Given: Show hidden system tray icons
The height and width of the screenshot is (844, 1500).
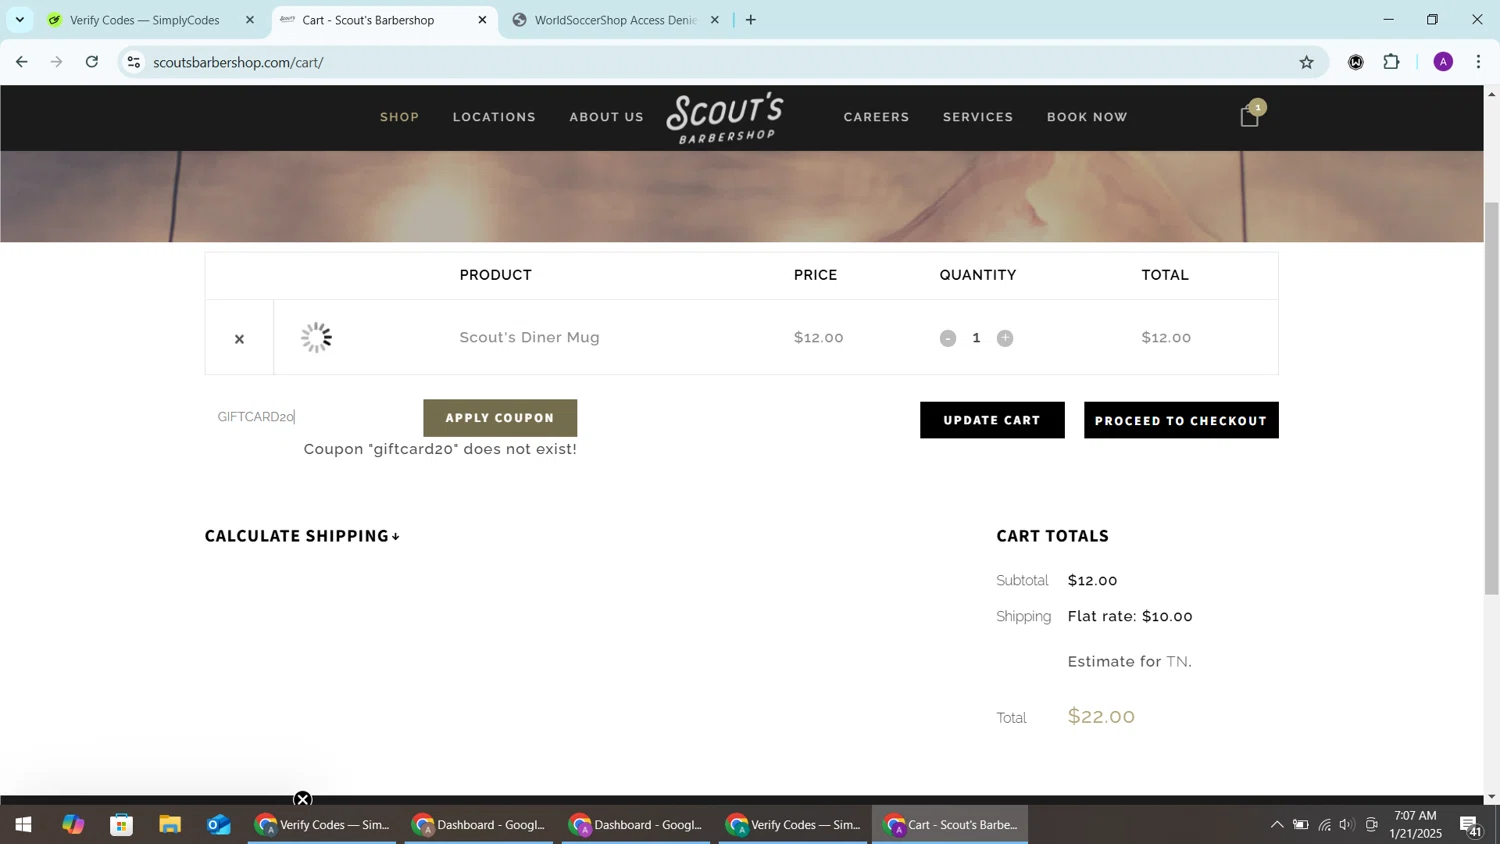Looking at the screenshot, I should (x=1277, y=825).
